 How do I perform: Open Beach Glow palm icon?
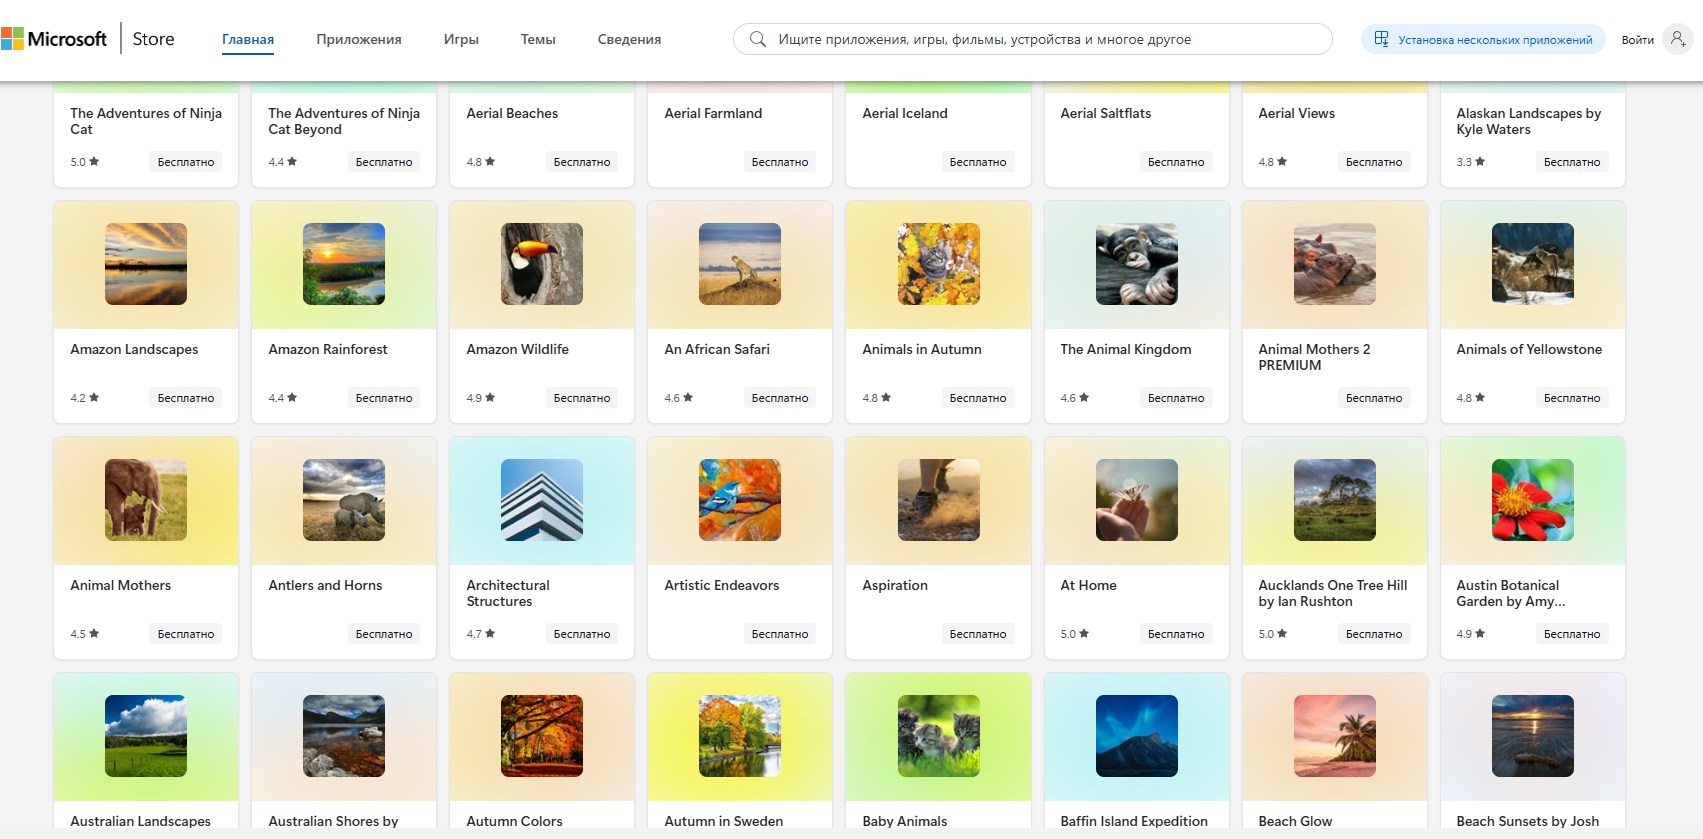tap(1334, 736)
